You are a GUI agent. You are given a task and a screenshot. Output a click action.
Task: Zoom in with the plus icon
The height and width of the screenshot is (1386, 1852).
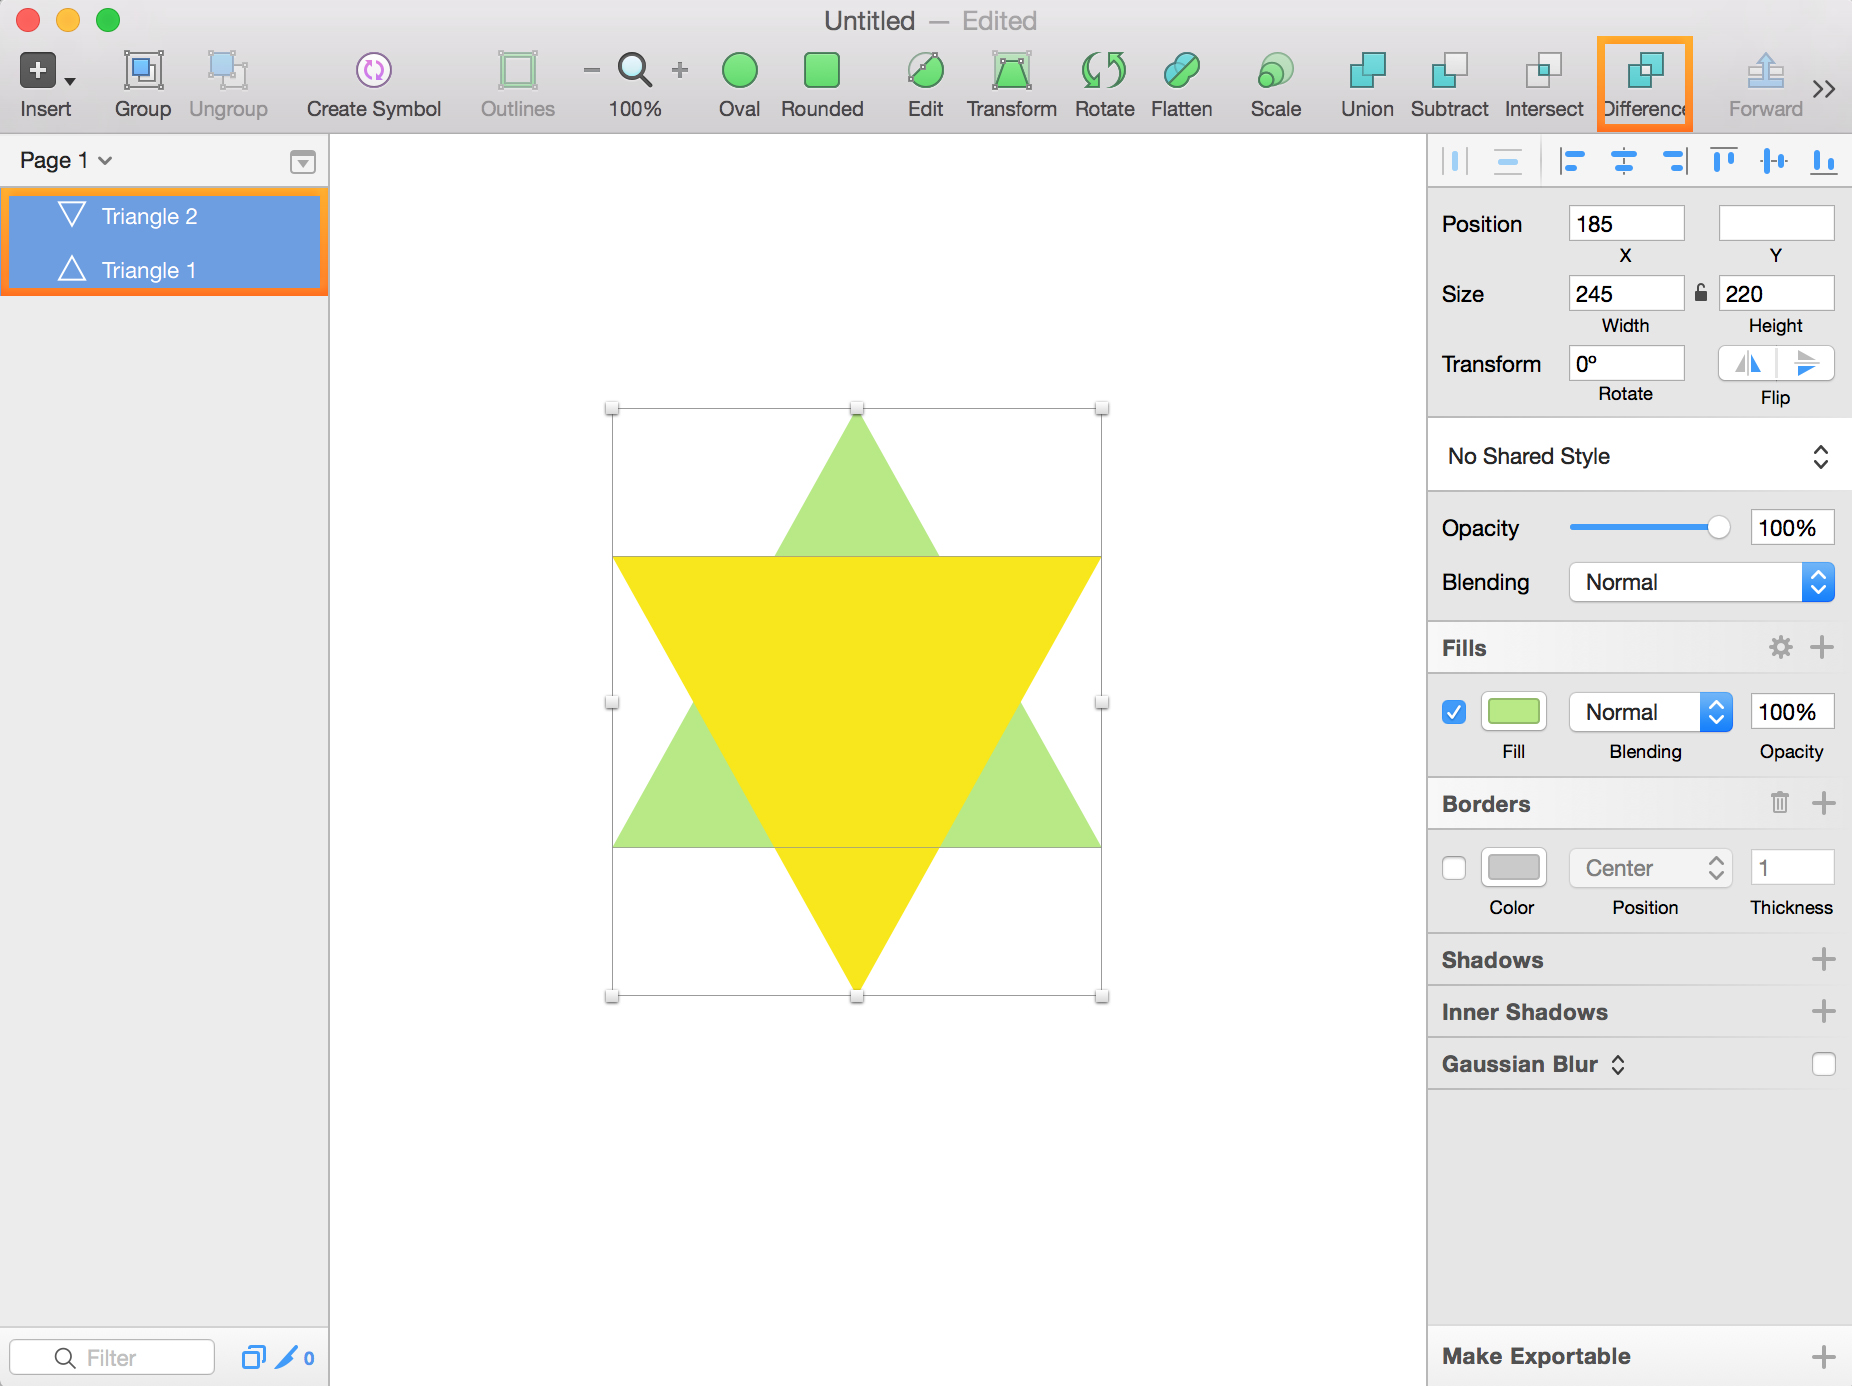tap(680, 70)
